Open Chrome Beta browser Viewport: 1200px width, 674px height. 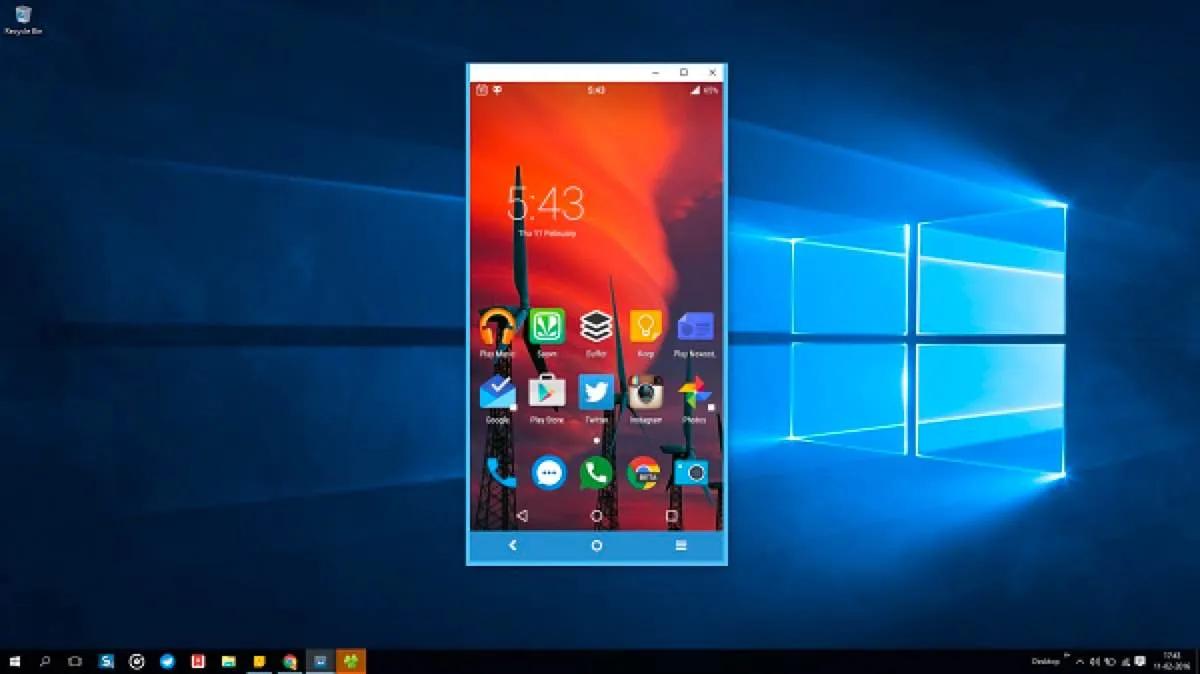coord(645,470)
